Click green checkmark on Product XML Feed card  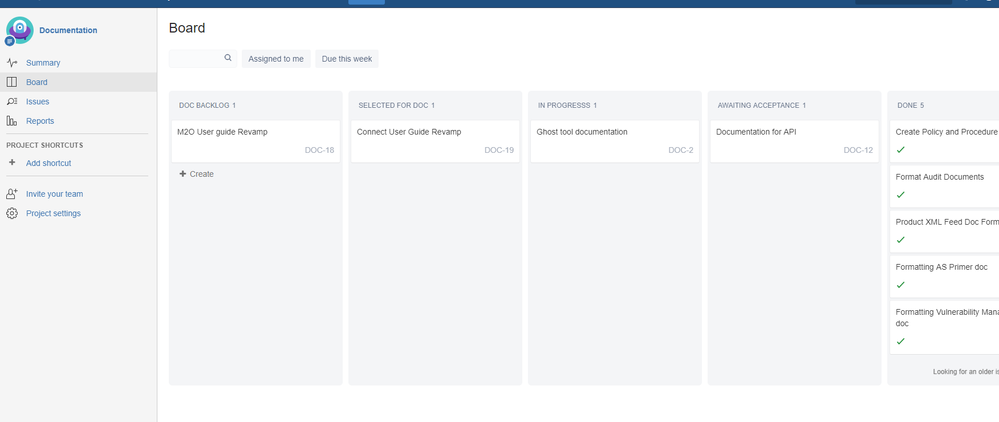900,240
